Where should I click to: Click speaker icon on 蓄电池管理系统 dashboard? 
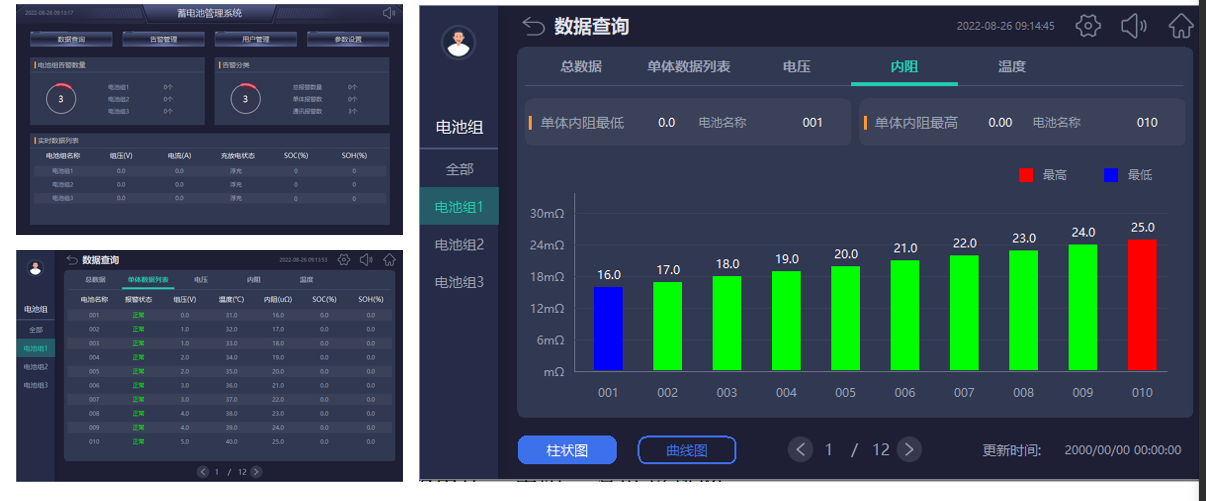[389, 13]
